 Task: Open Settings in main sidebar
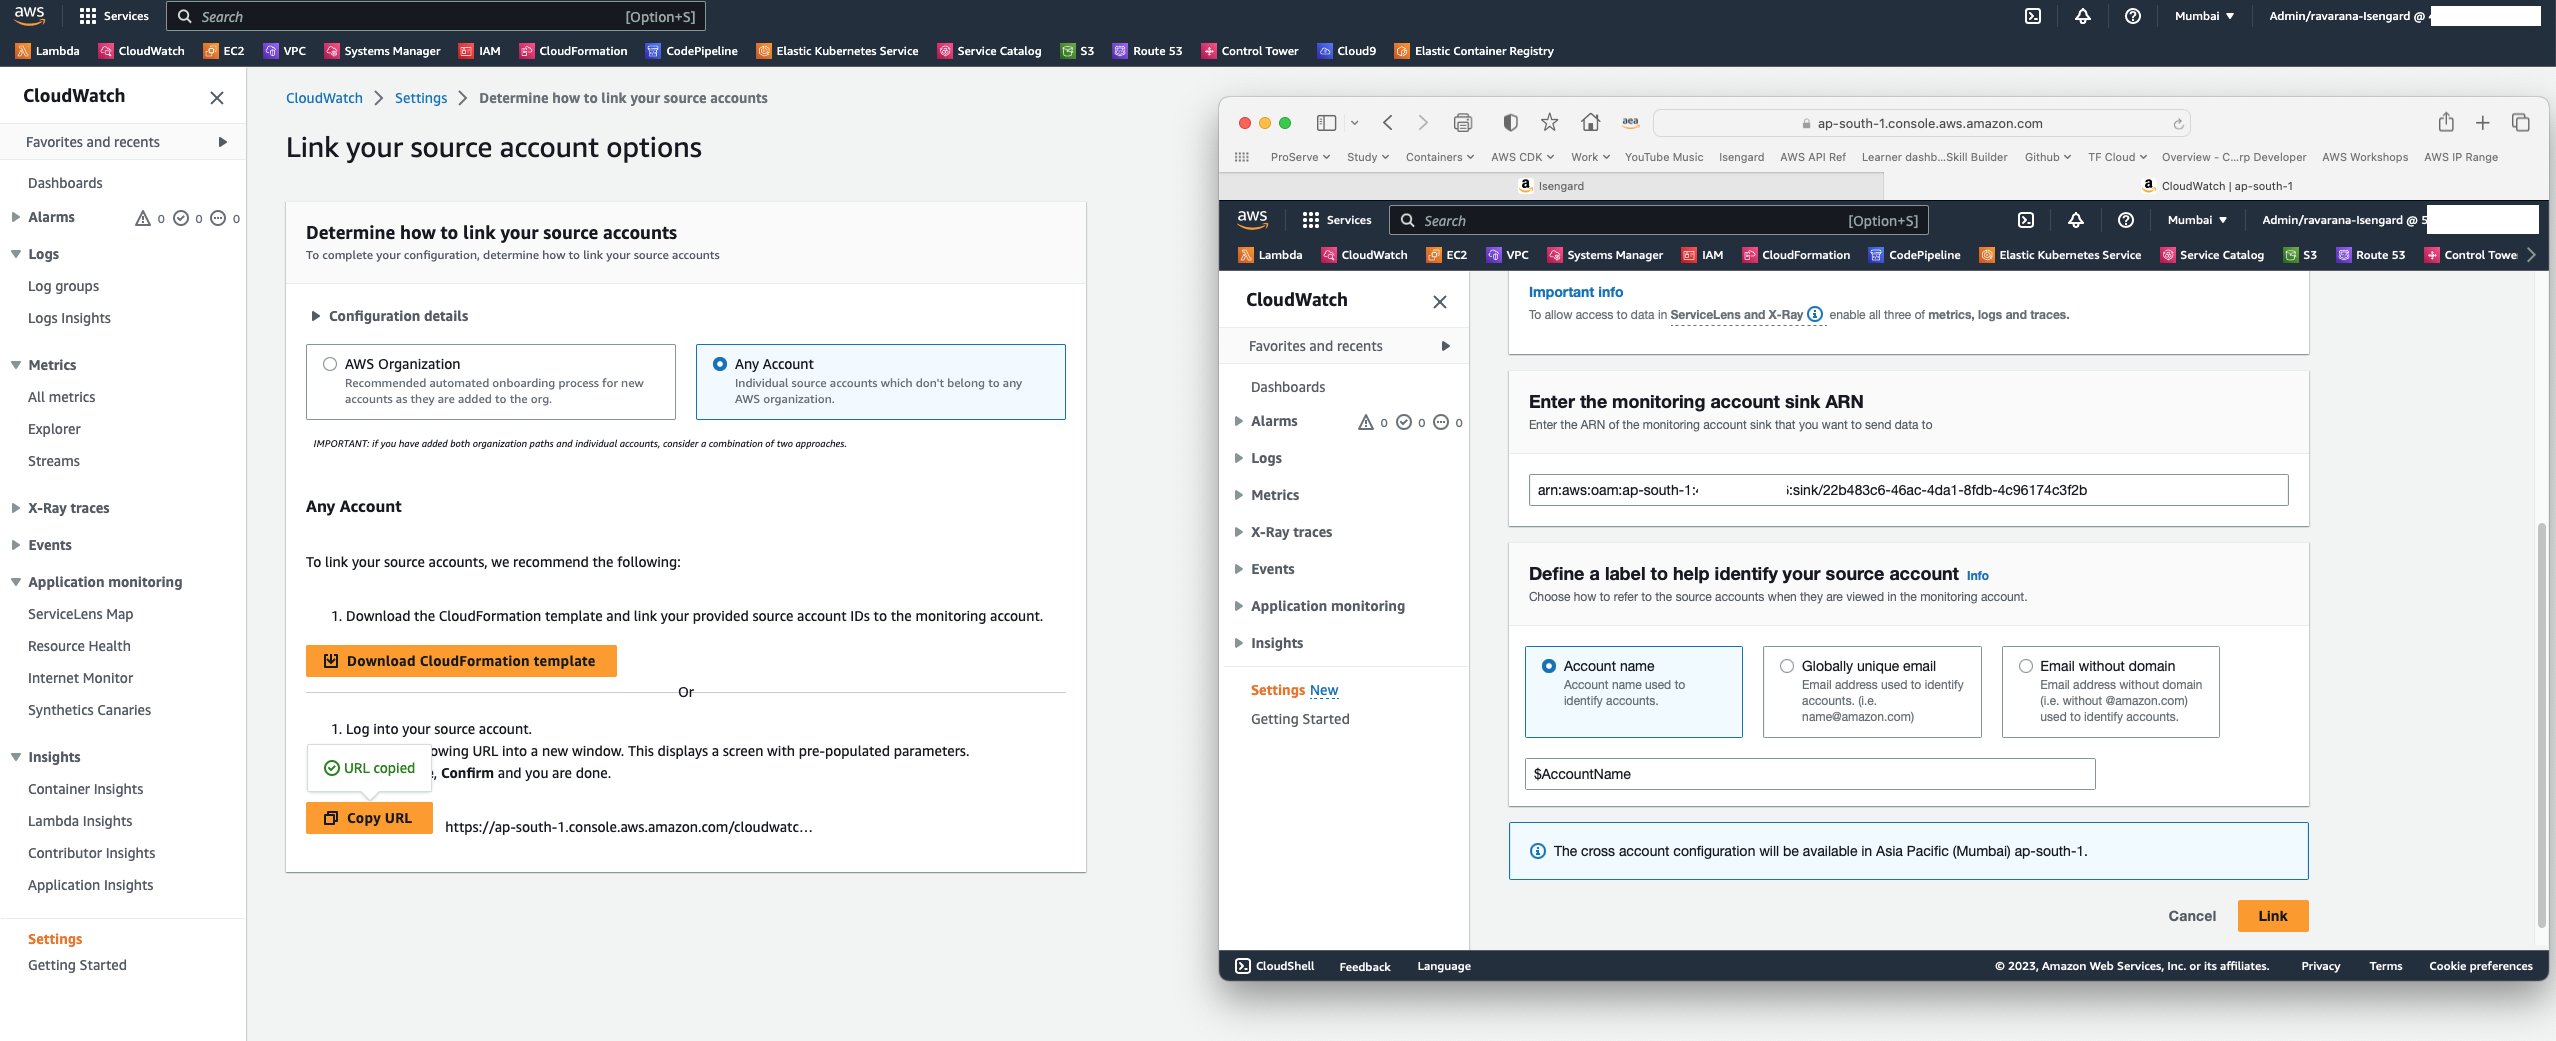click(55, 939)
